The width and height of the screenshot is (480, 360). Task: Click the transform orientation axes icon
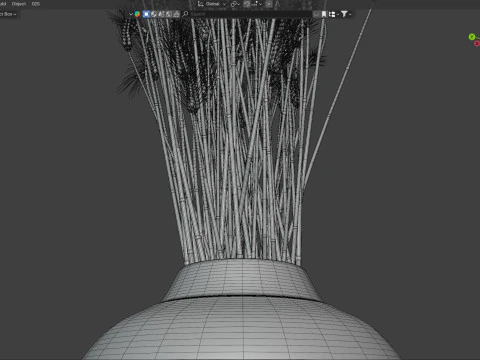tap(200, 4)
